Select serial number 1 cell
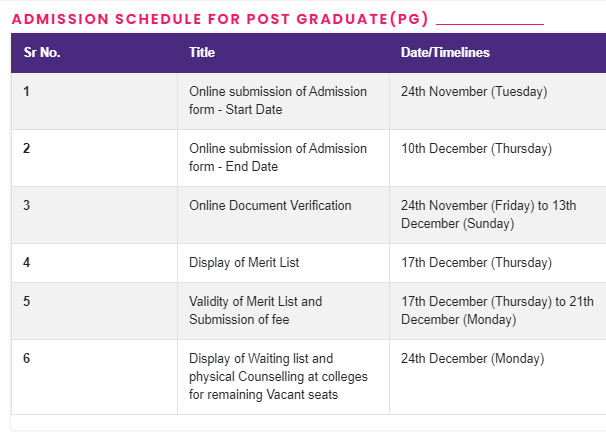606x434 pixels. tap(27, 91)
